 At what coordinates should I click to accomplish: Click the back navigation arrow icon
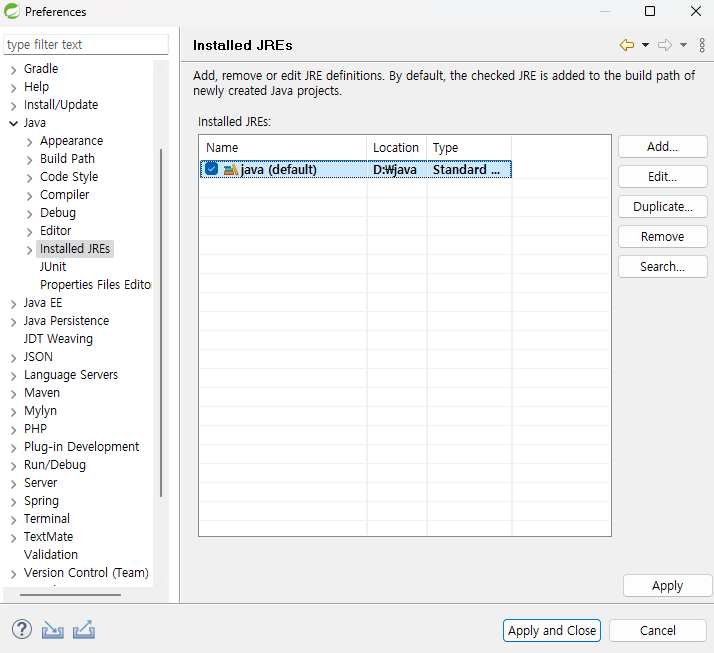click(x=627, y=45)
